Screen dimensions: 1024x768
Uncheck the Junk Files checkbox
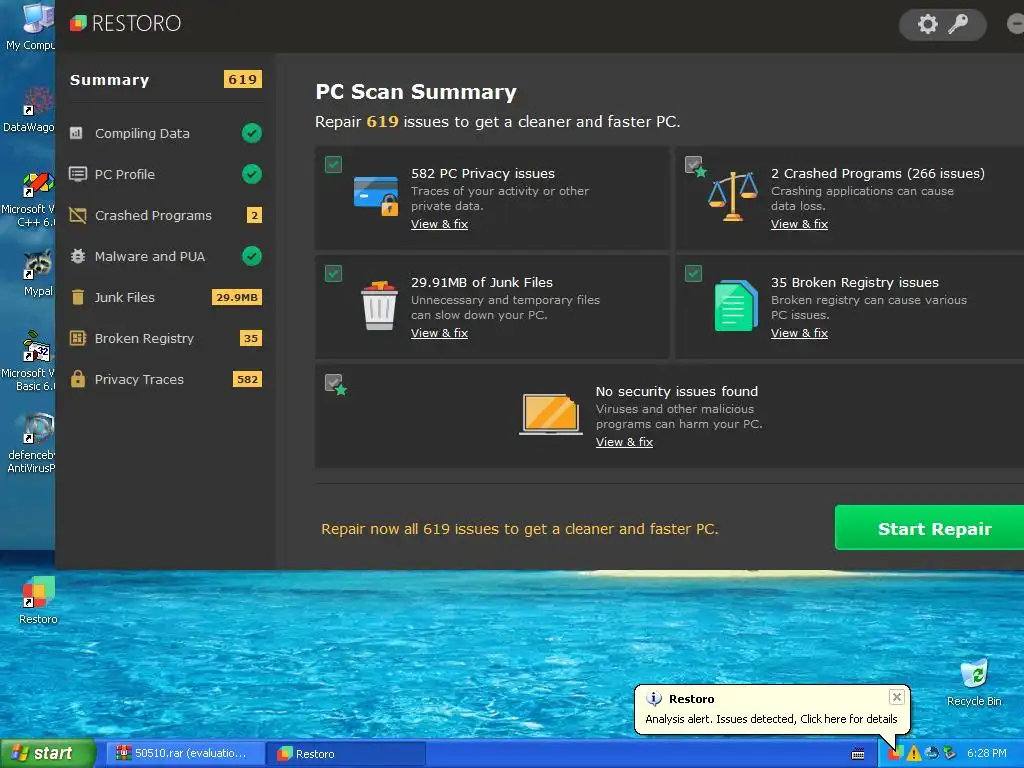[333, 273]
